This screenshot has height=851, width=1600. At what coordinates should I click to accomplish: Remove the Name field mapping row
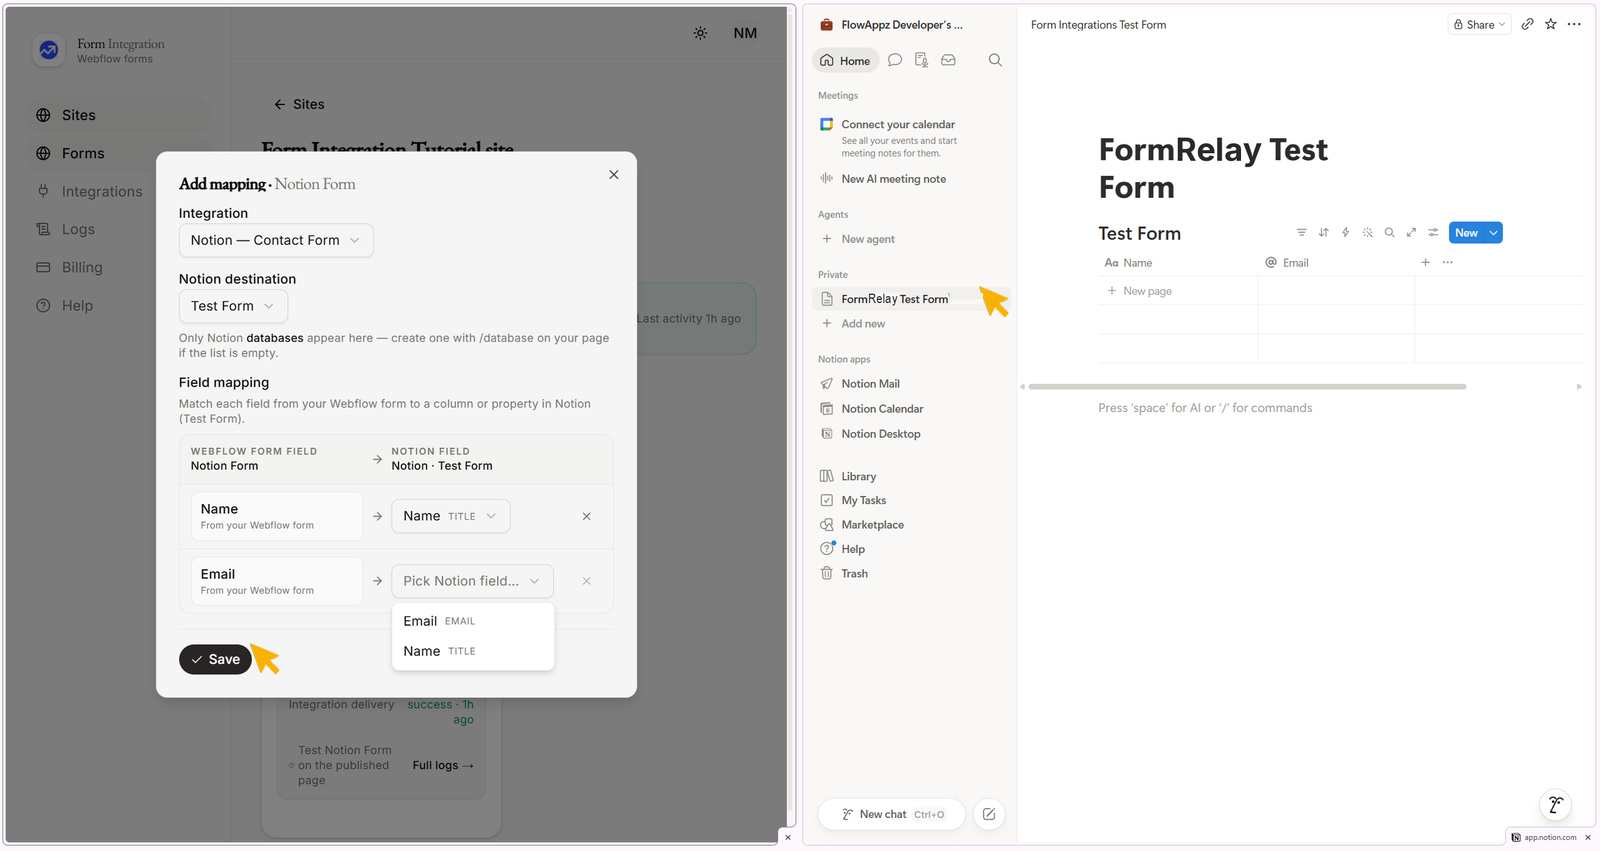[x=587, y=517]
